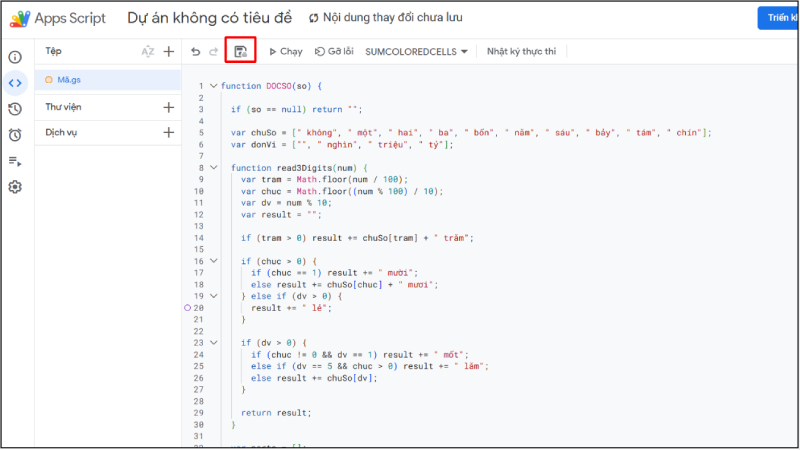Start debugging with Gỡ lỗi button
This screenshot has width=800, height=450.
coord(334,52)
